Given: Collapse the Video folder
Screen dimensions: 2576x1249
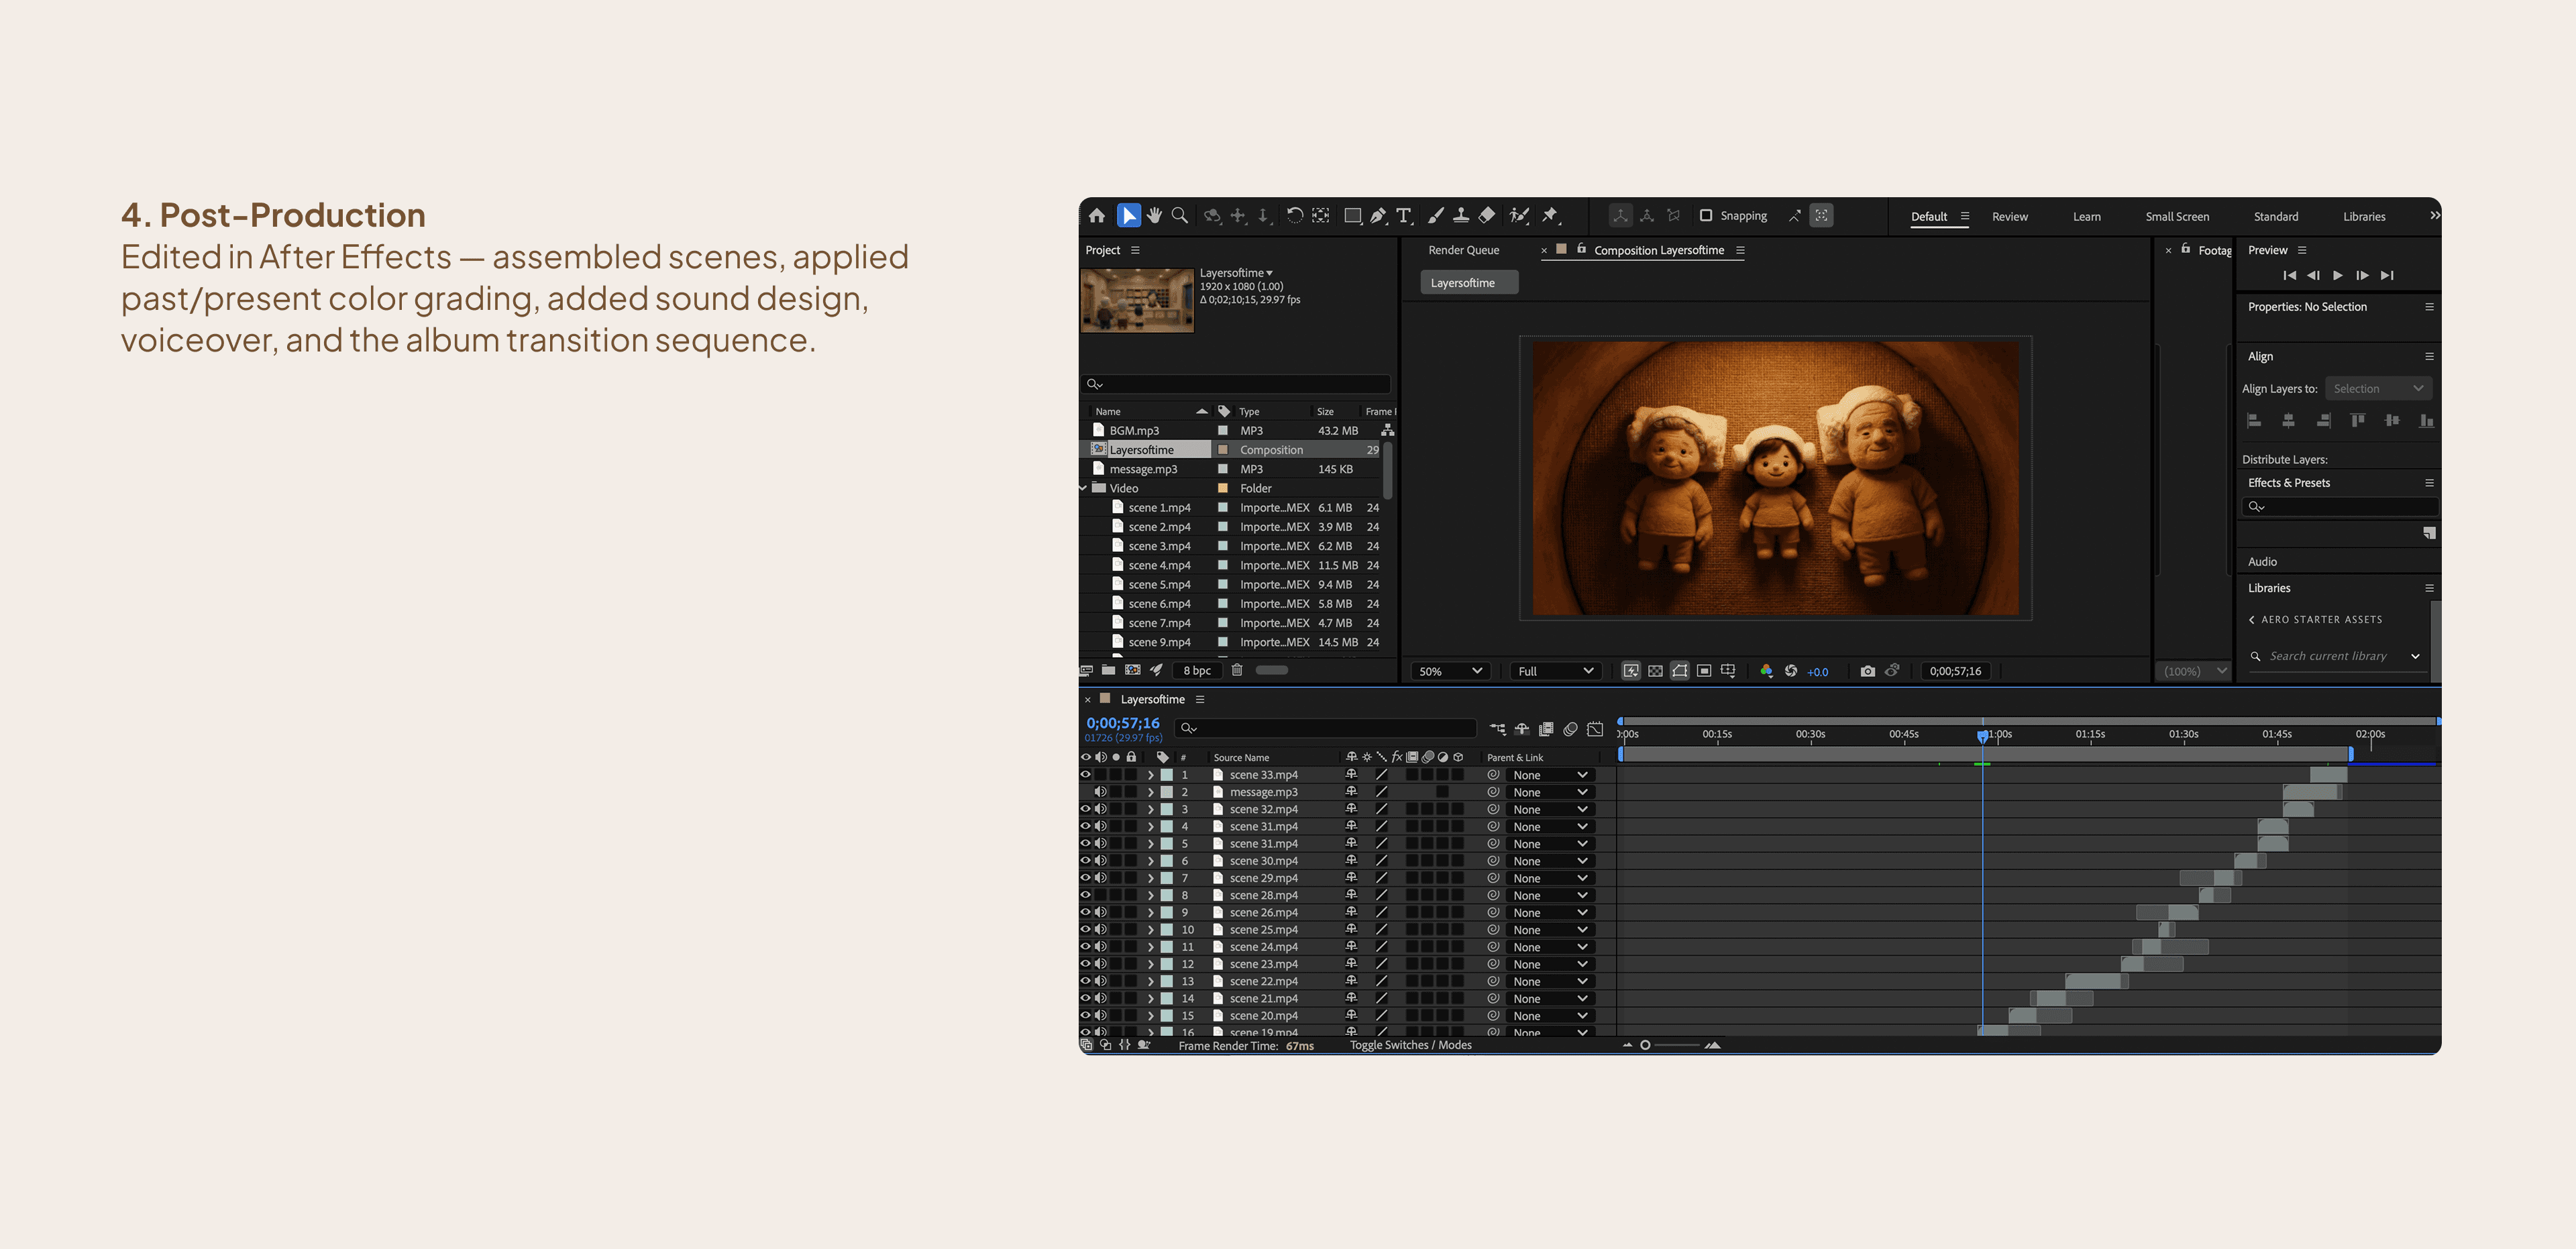Looking at the screenshot, I should tap(1083, 488).
